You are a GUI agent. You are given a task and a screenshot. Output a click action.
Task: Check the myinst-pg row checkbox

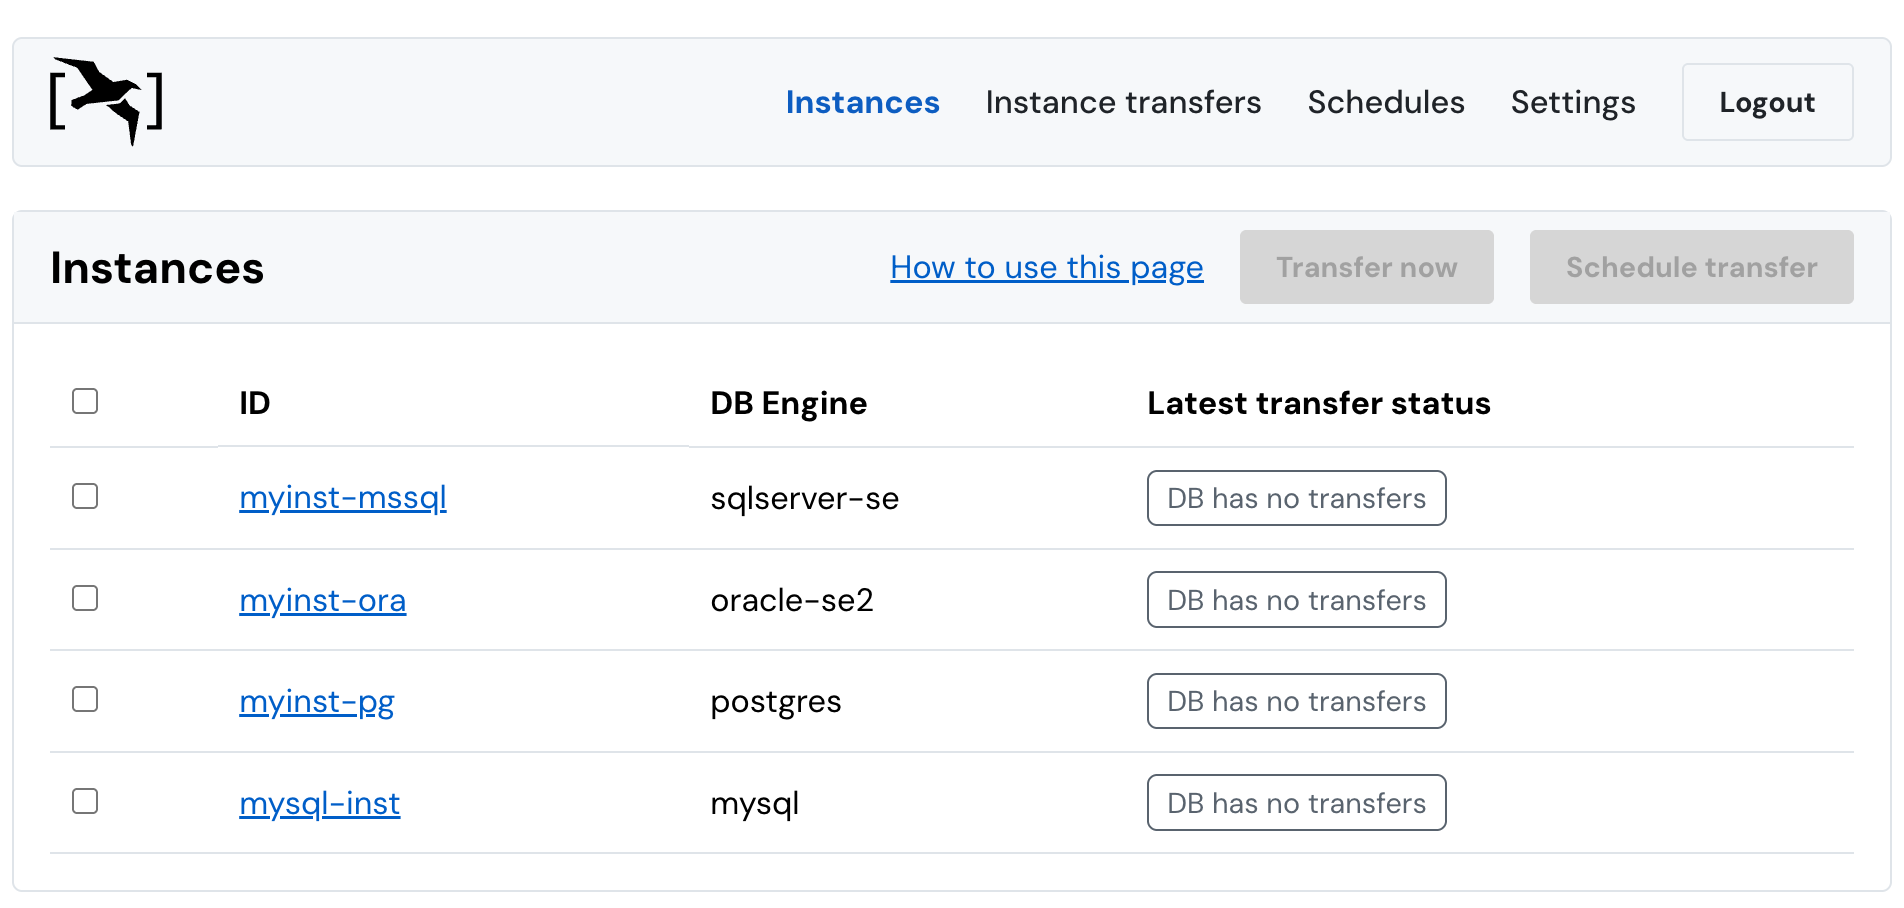tap(85, 699)
